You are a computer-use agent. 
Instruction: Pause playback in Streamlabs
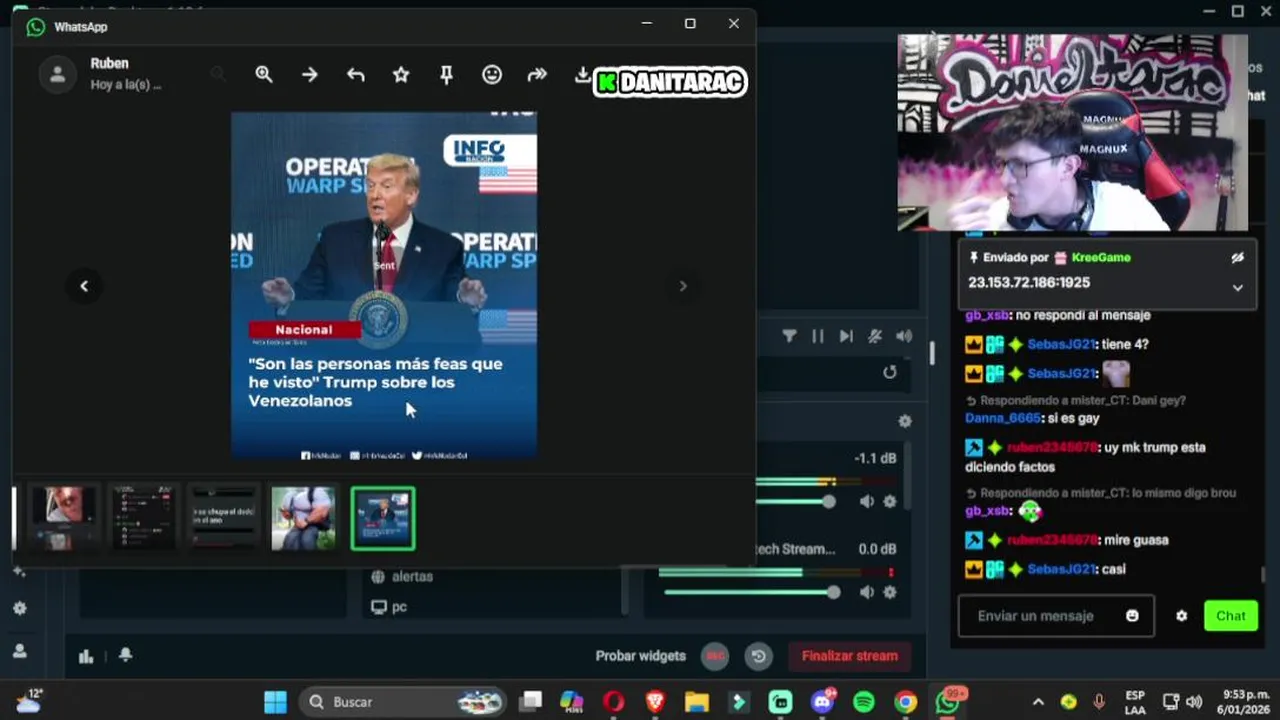point(818,336)
